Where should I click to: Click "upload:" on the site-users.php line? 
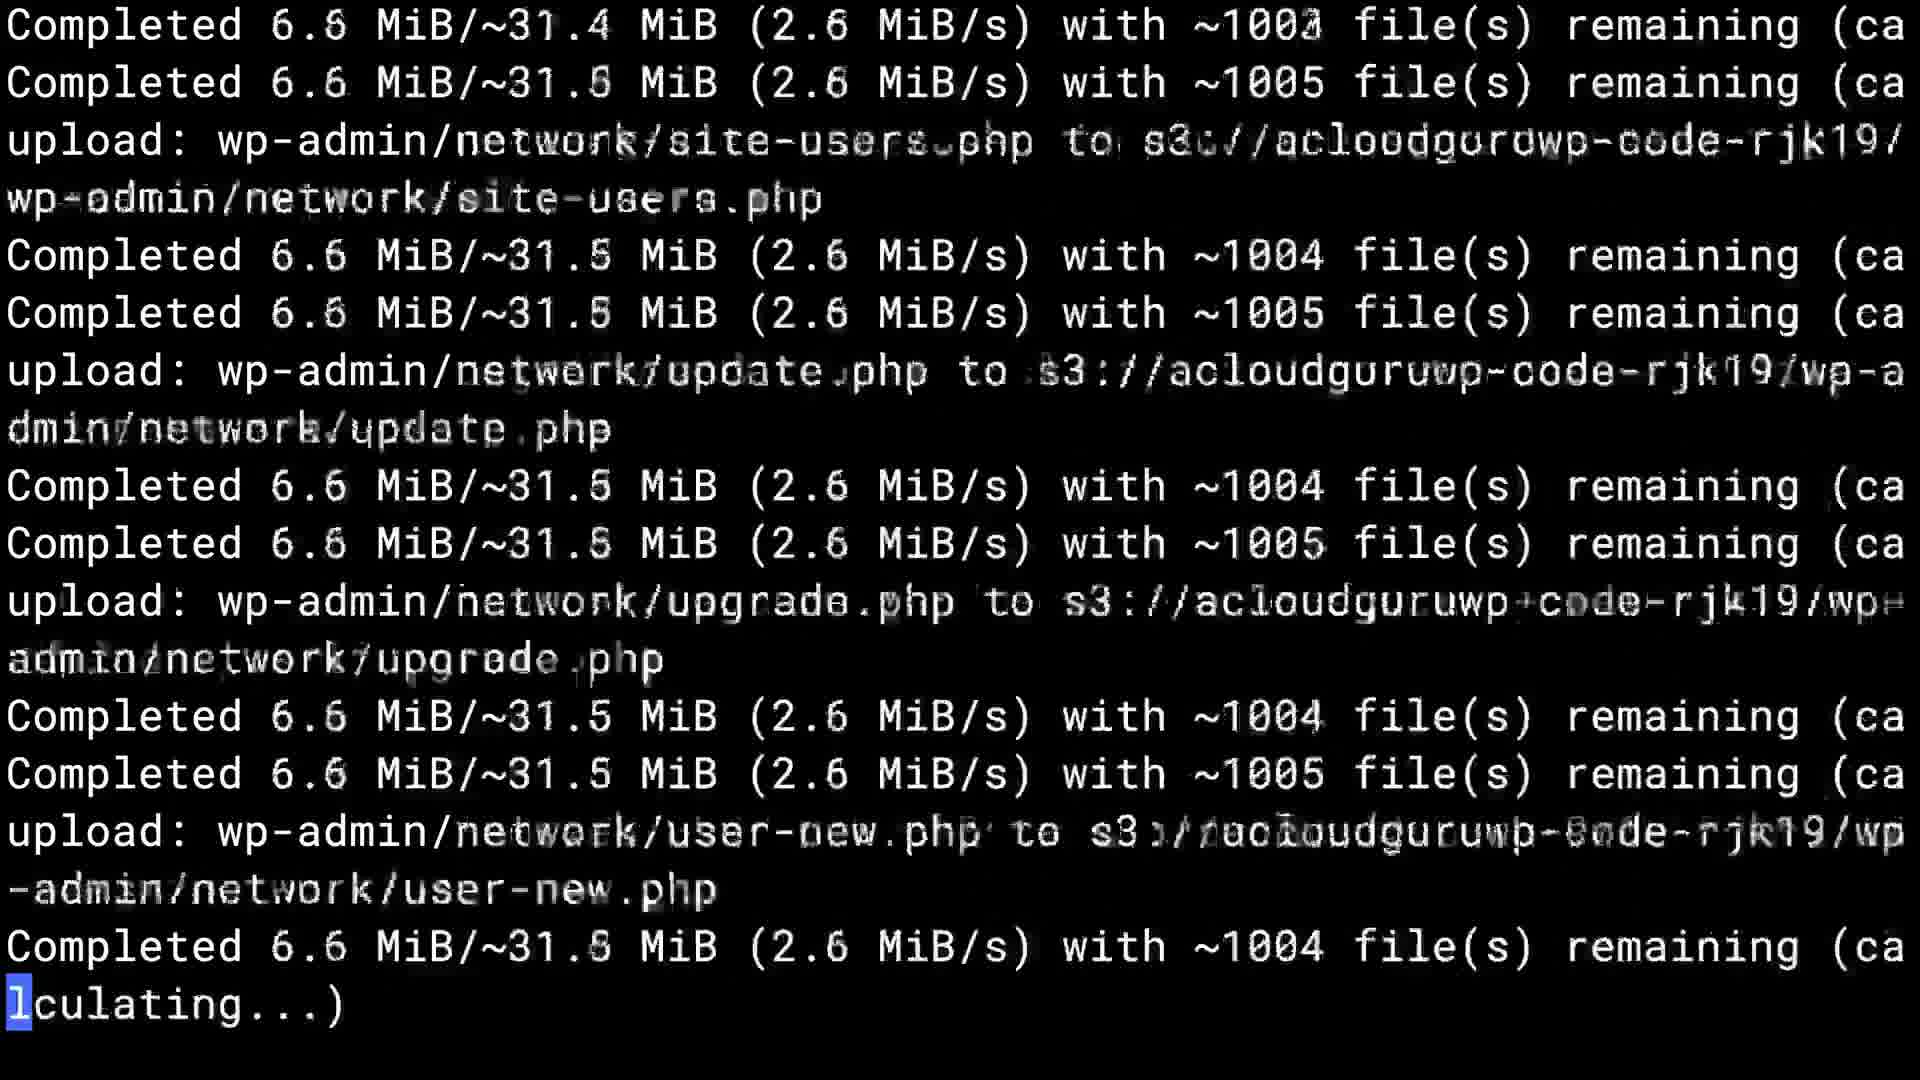98,141
